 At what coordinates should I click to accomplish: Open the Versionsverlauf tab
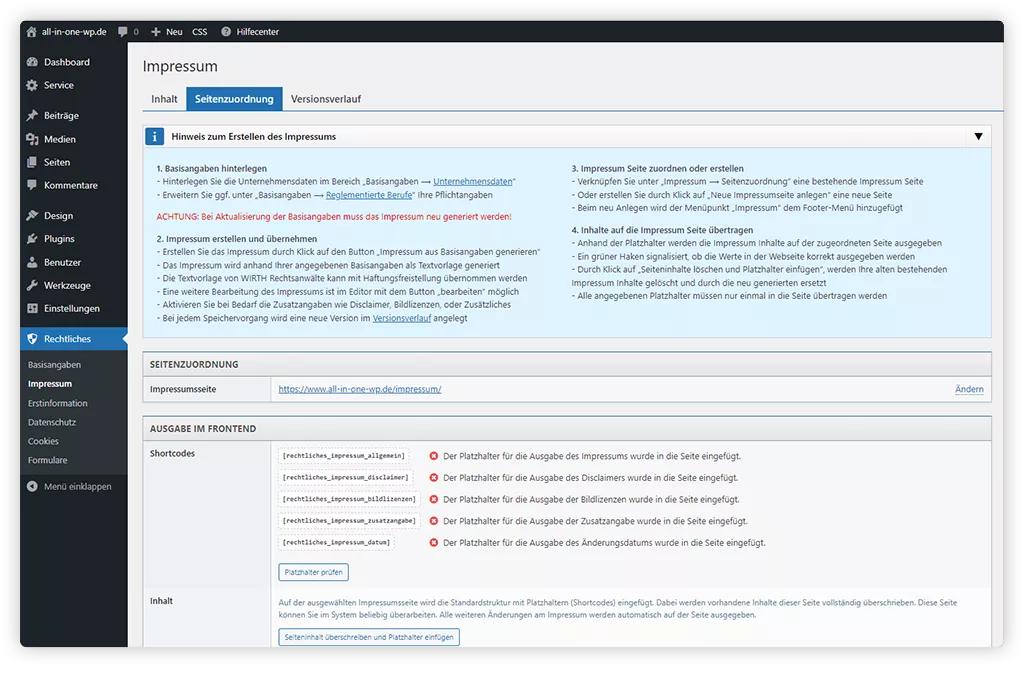326,99
